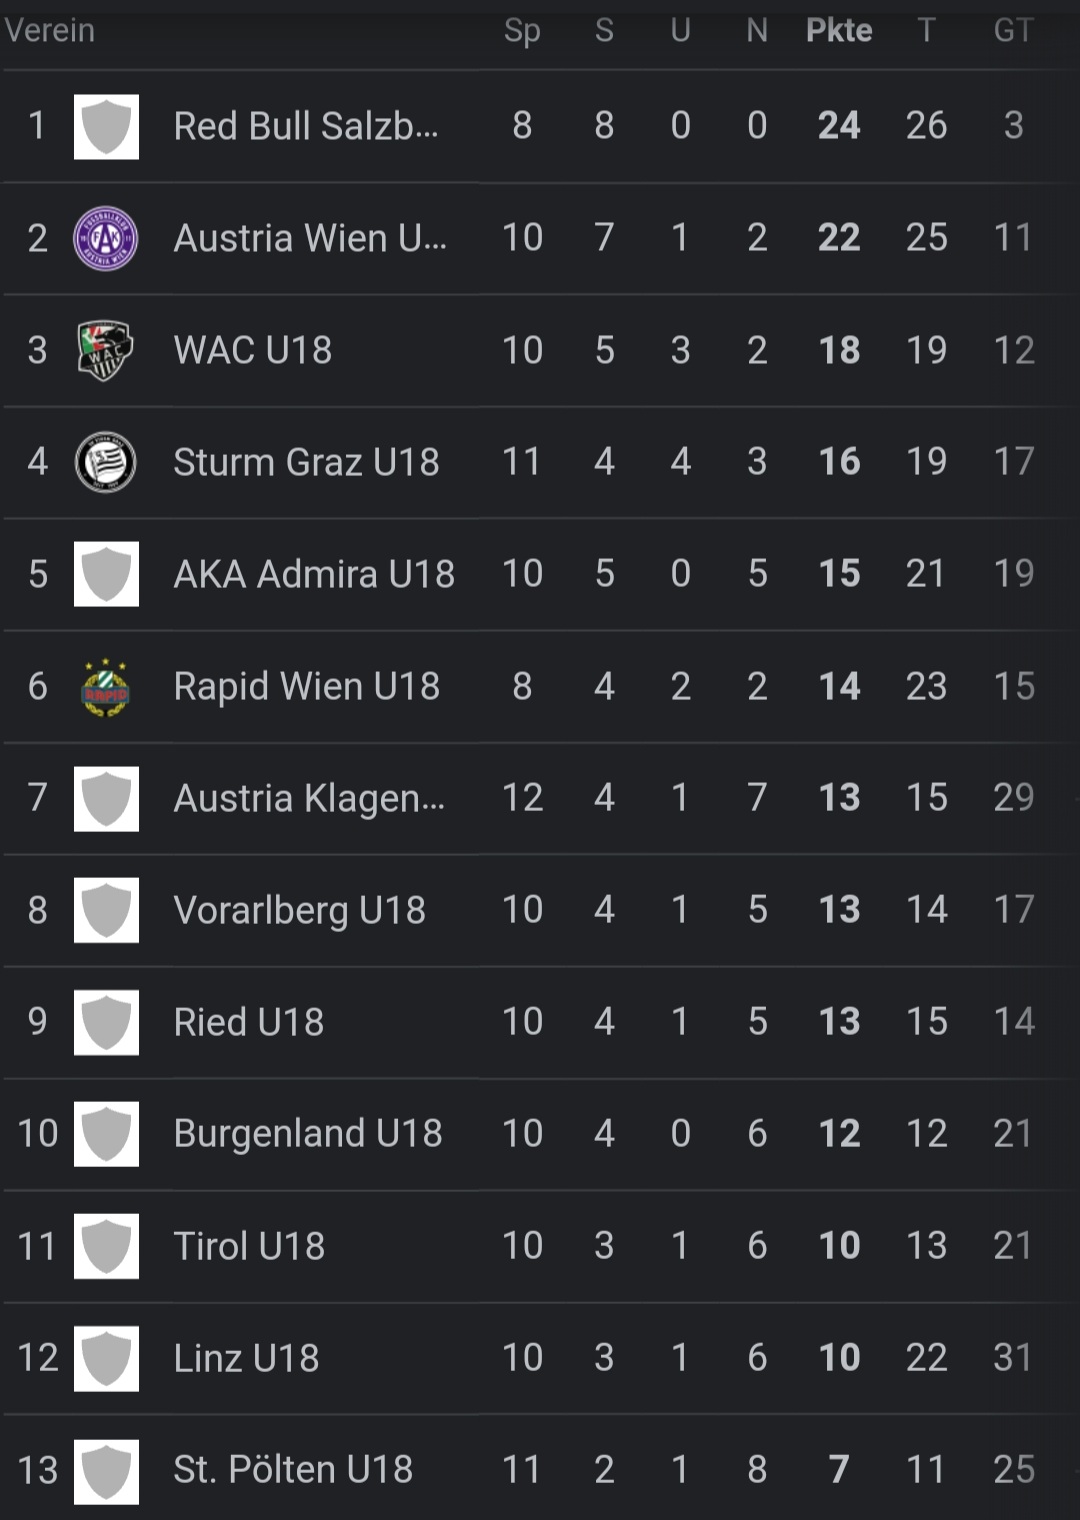The width and height of the screenshot is (1080, 1520).
Task: Click the GT column header
Action: pyautogui.click(x=1013, y=31)
